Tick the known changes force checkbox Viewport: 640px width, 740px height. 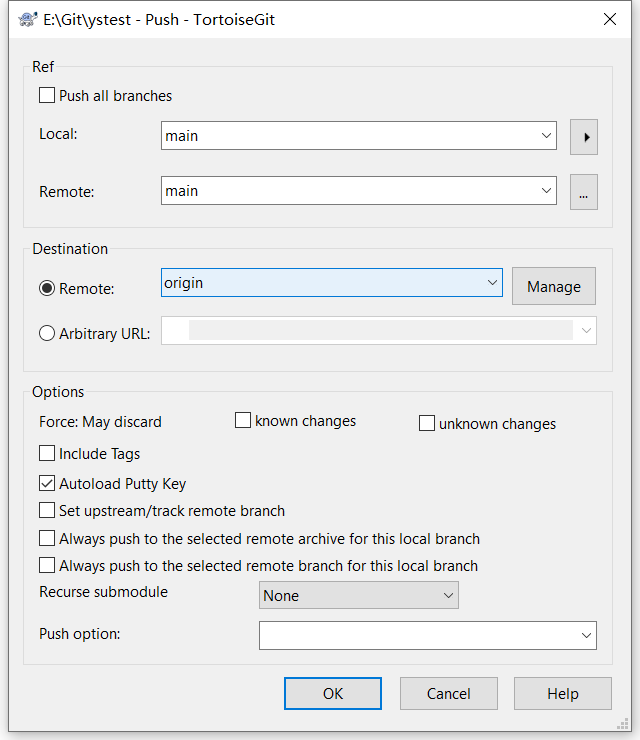pos(243,420)
